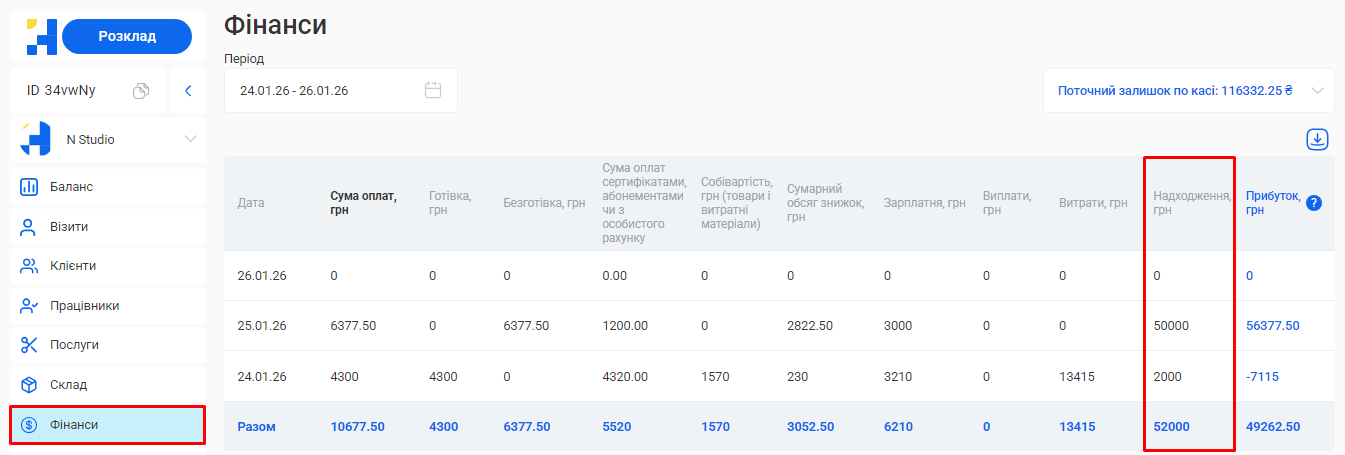Click the profit value 56377.50 link

click(x=1272, y=326)
